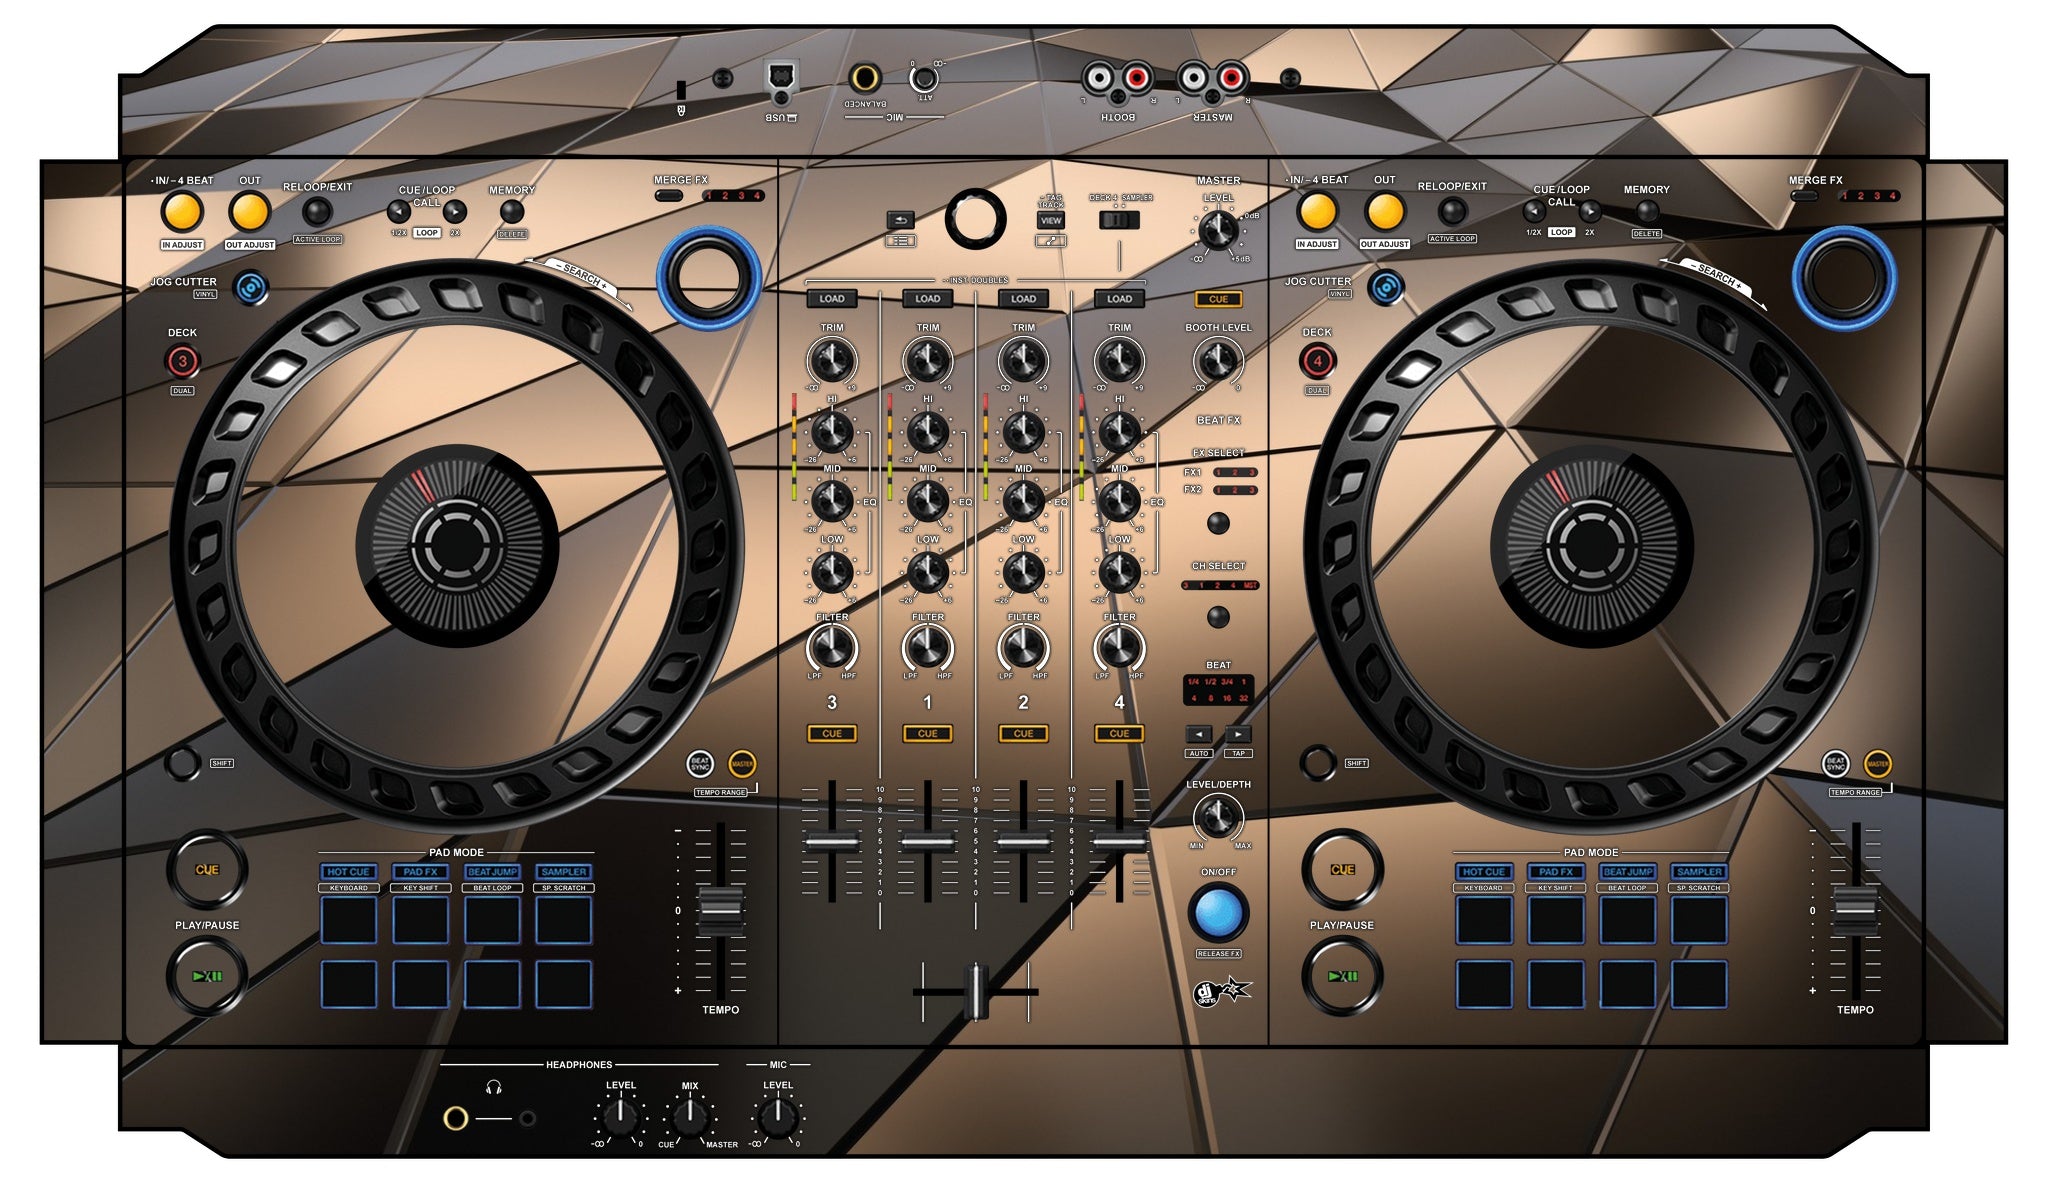Screen dimensions: 2048x1183
Task: Toggle the master CUE button below MASTER LEVEL
Action: click(1218, 299)
